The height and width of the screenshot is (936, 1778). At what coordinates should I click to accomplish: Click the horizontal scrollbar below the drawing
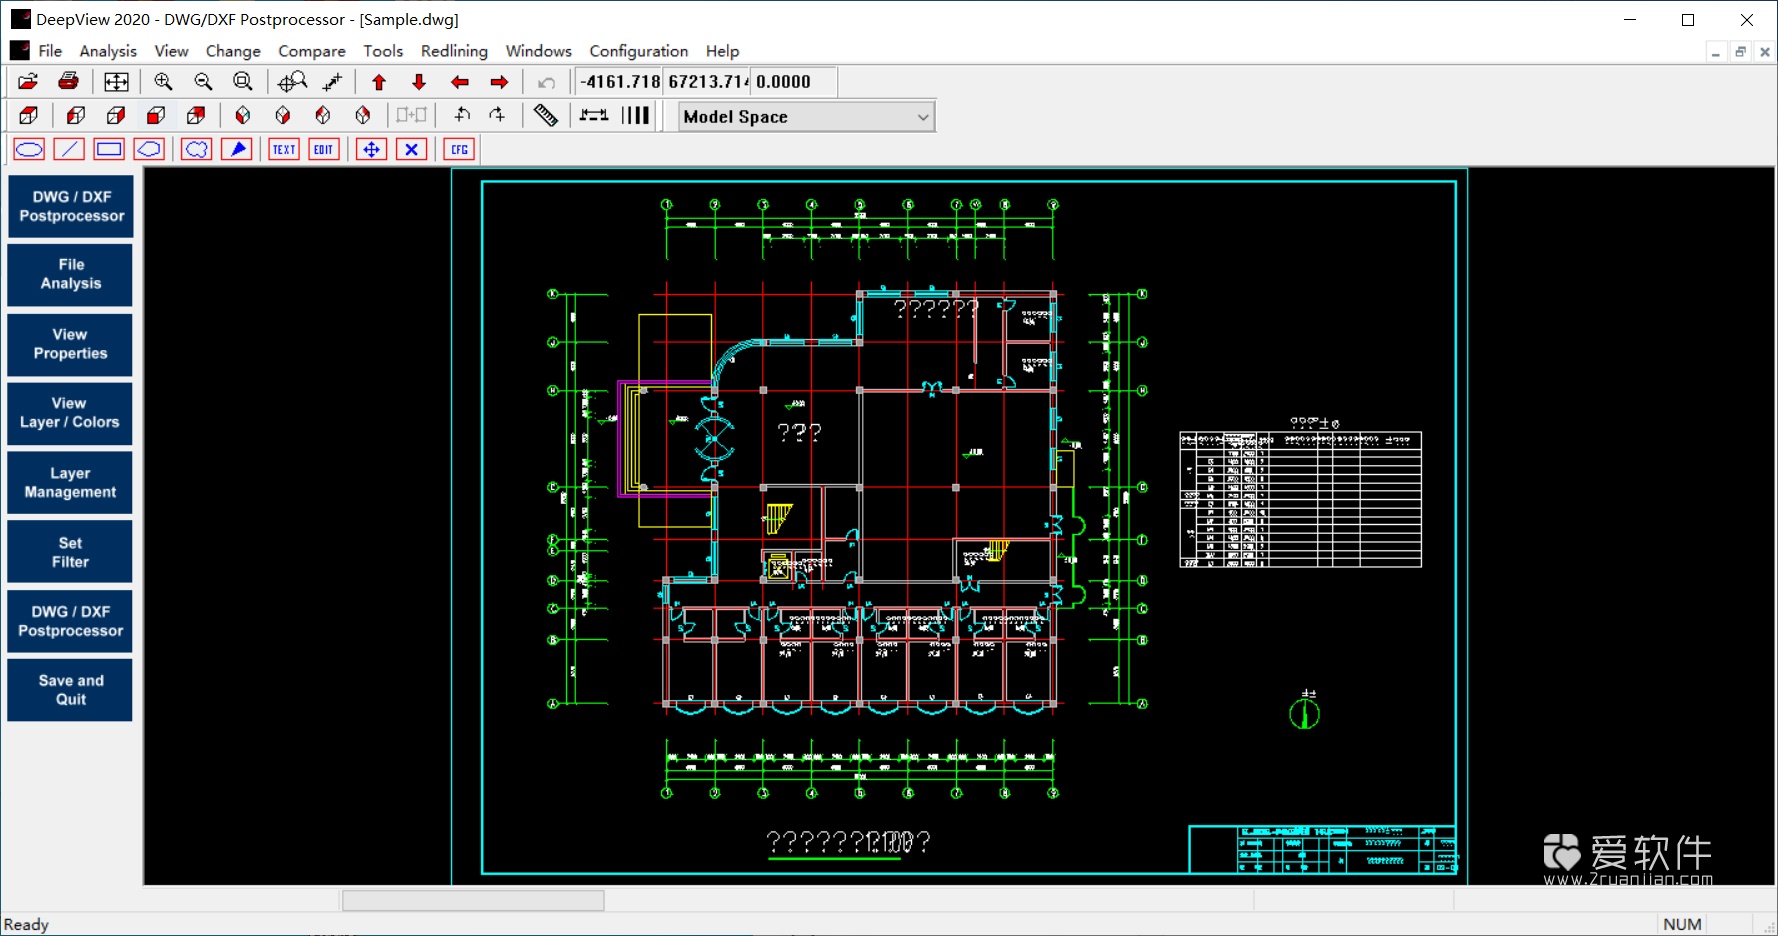471,900
